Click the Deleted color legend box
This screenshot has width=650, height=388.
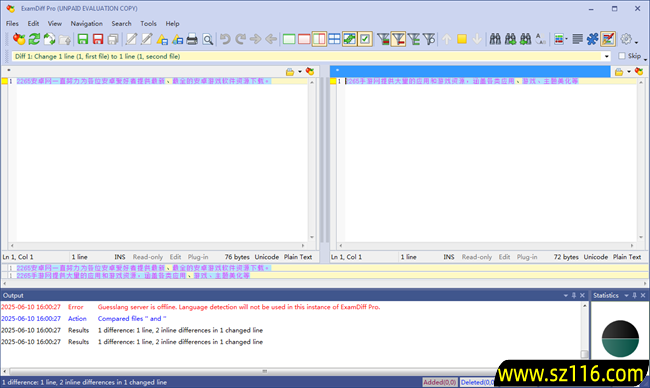pos(477,382)
